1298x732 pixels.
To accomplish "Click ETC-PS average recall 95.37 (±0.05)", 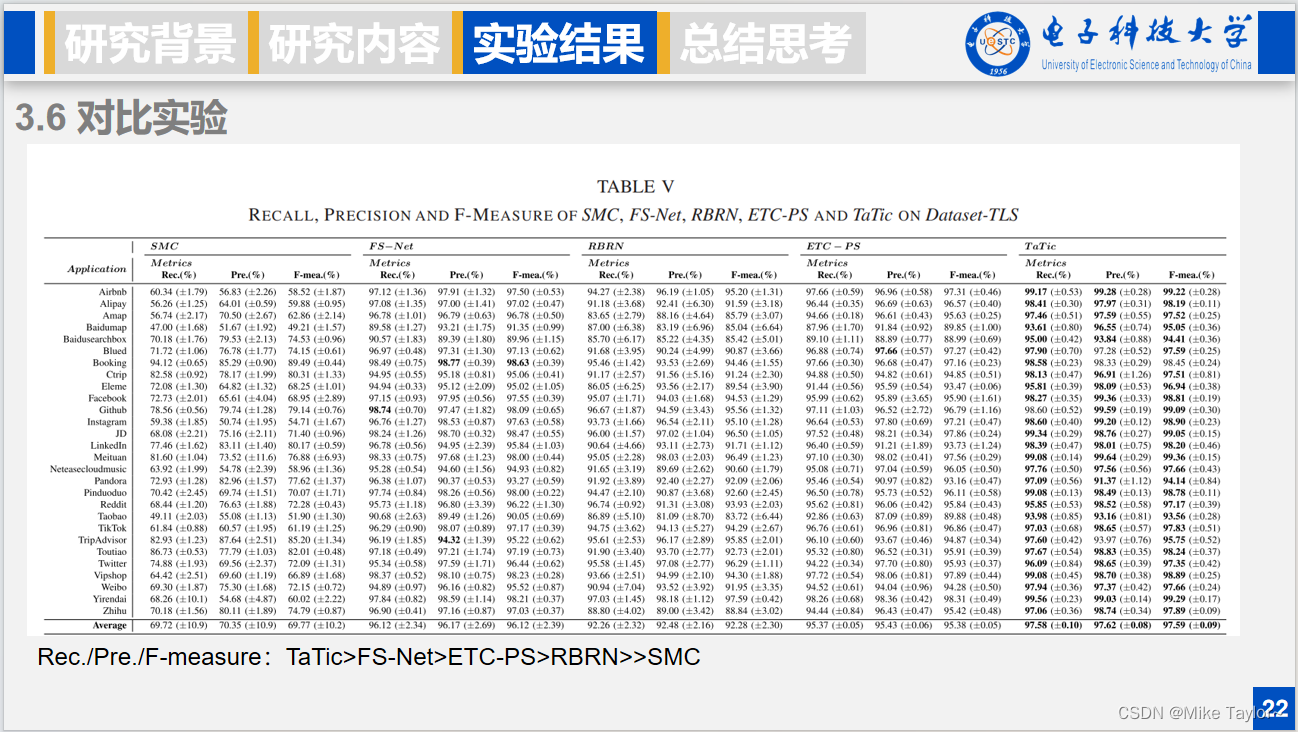I will click(835, 625).
